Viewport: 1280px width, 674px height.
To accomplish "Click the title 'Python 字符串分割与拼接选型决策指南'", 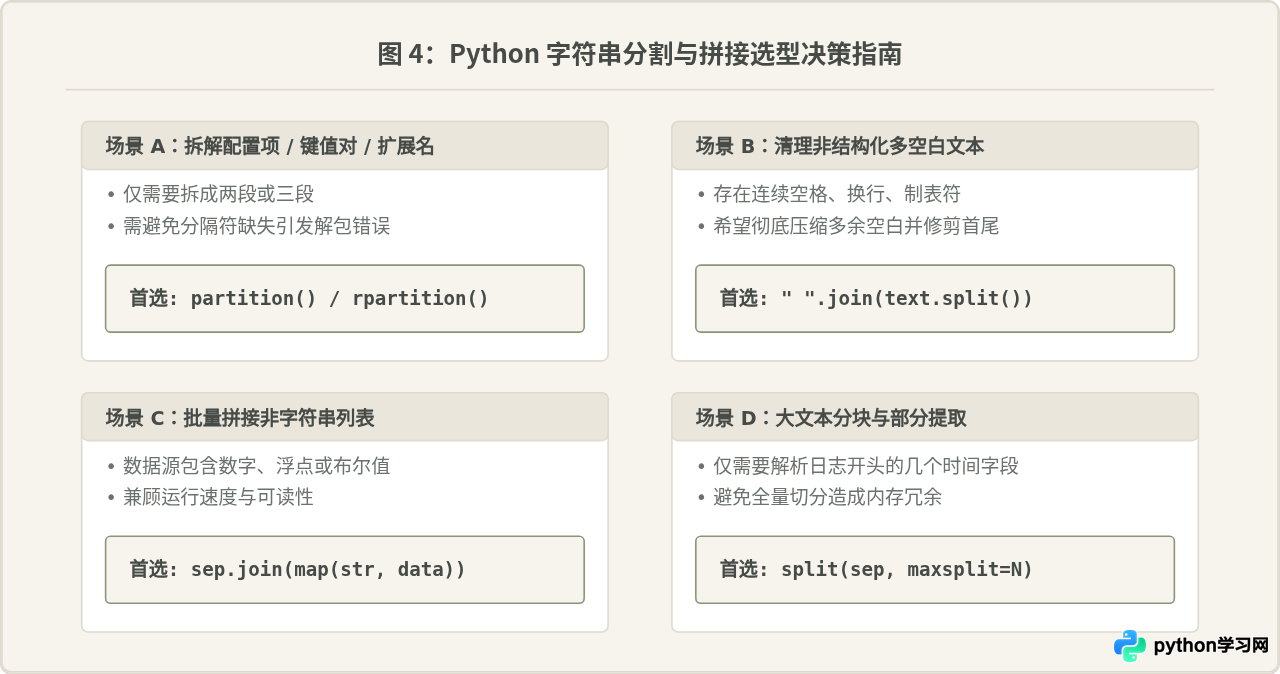I will [x=640, y=54].
